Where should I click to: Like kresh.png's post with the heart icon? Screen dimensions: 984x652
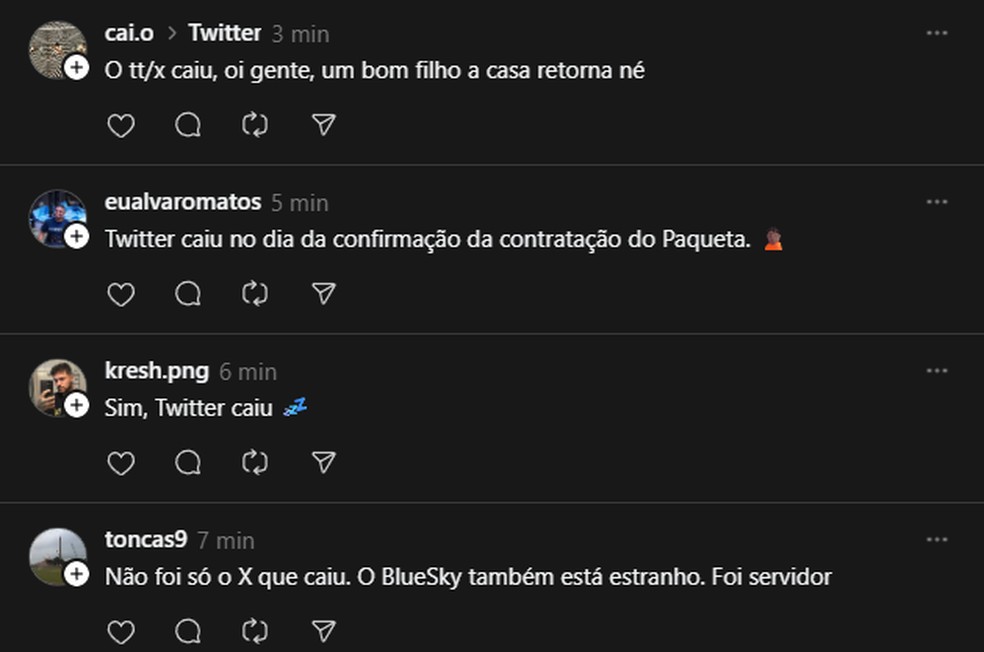121,463
